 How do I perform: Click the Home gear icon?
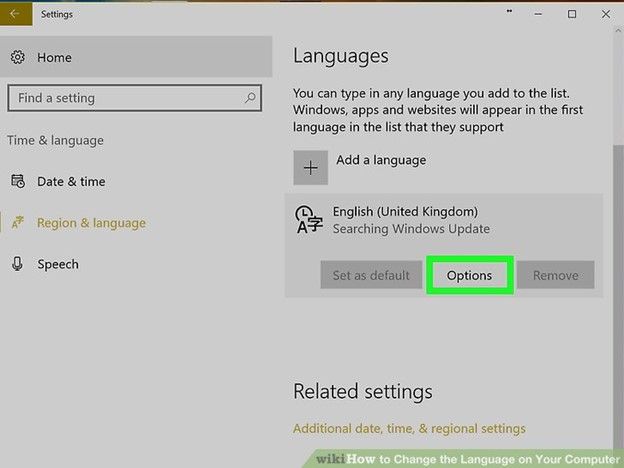(x=18, y=57)
